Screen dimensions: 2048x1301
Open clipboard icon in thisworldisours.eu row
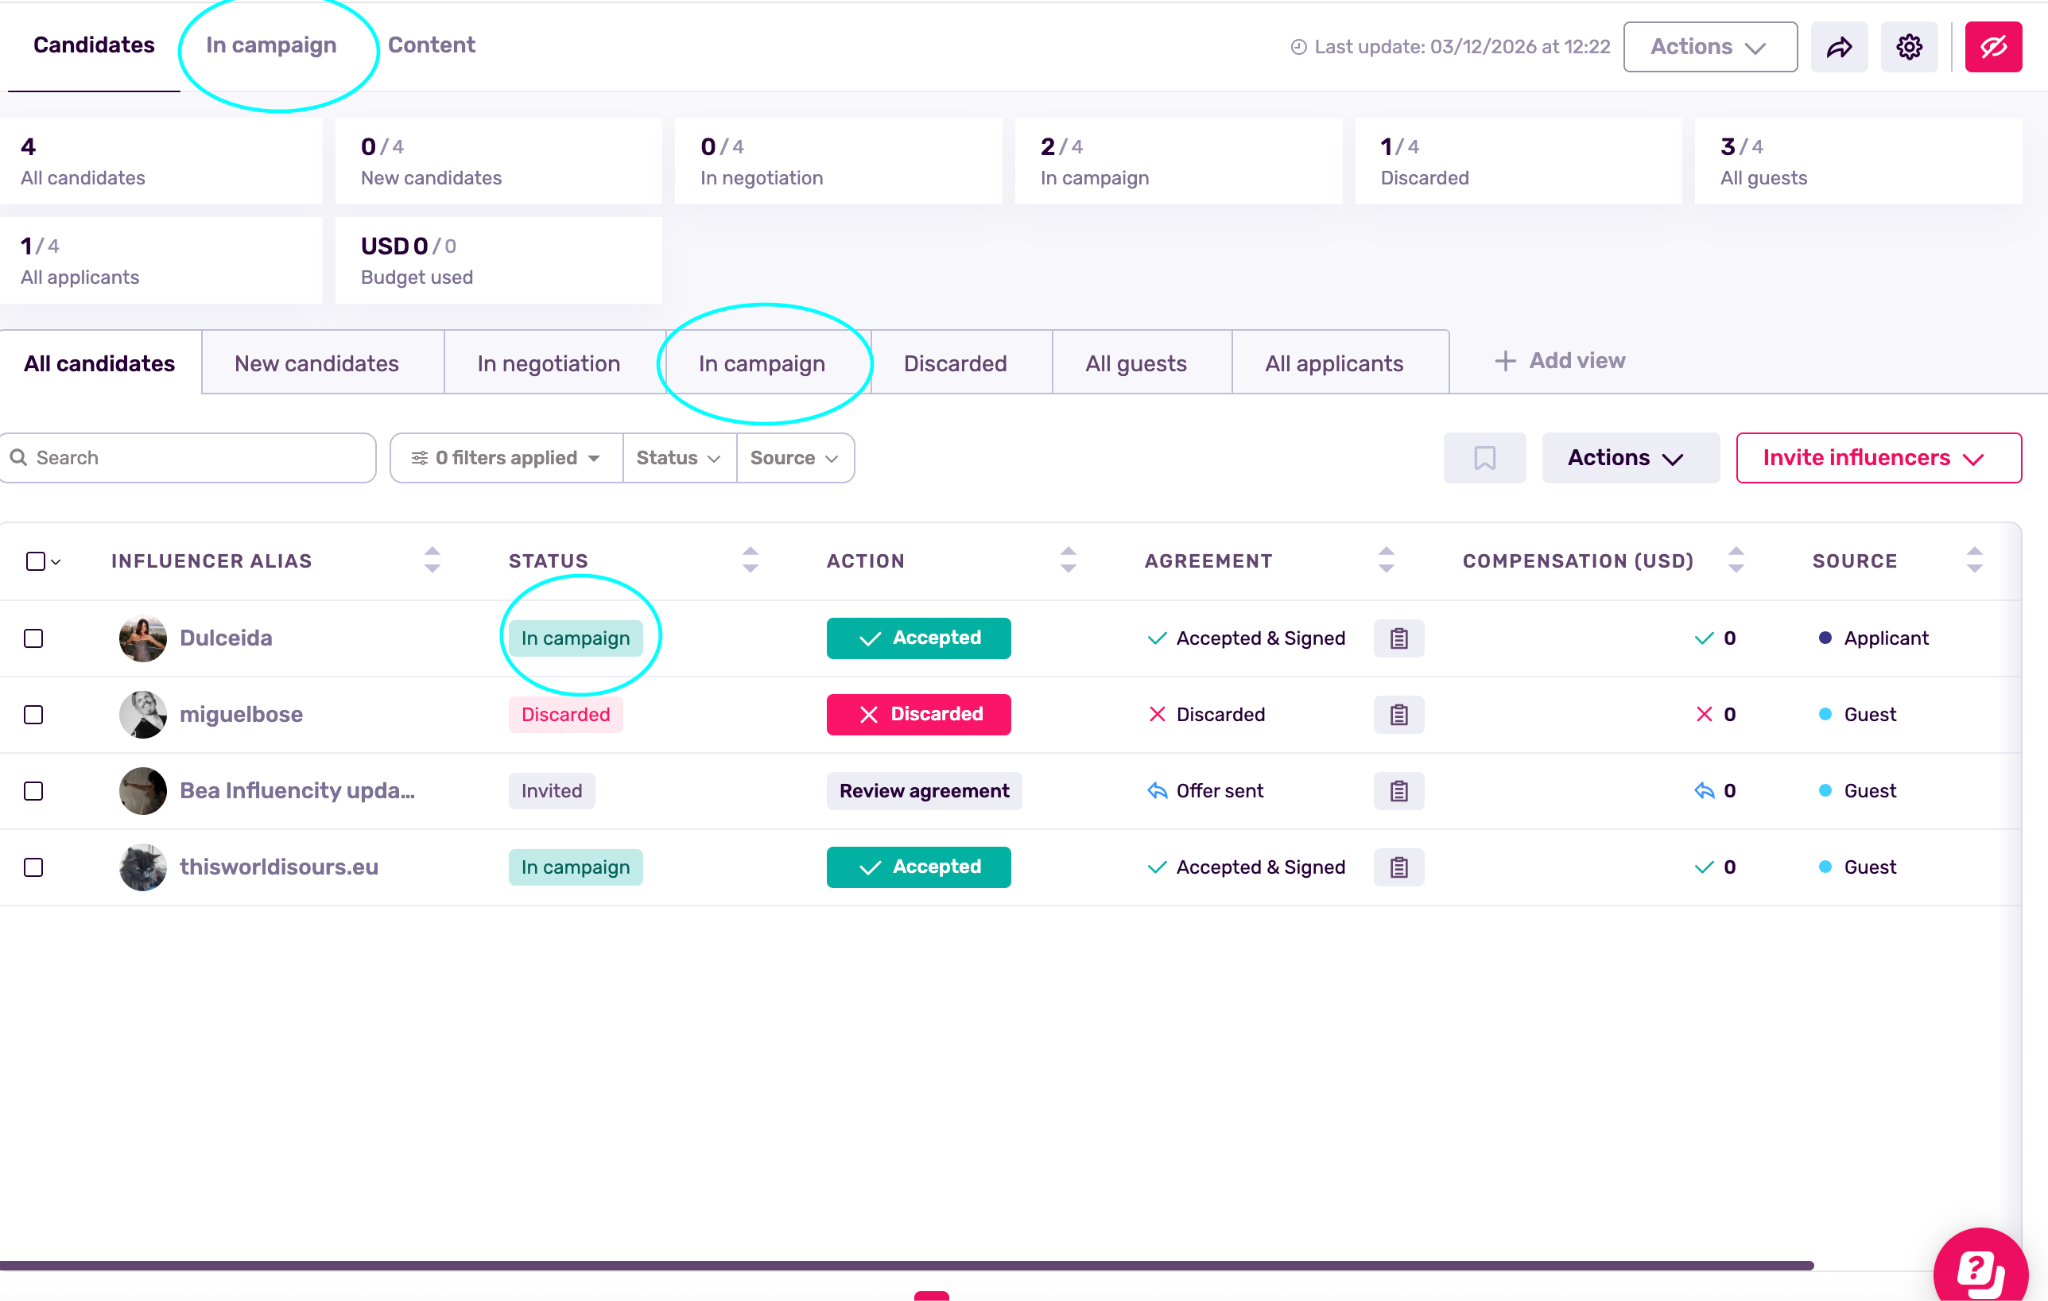coord(1398,867)
